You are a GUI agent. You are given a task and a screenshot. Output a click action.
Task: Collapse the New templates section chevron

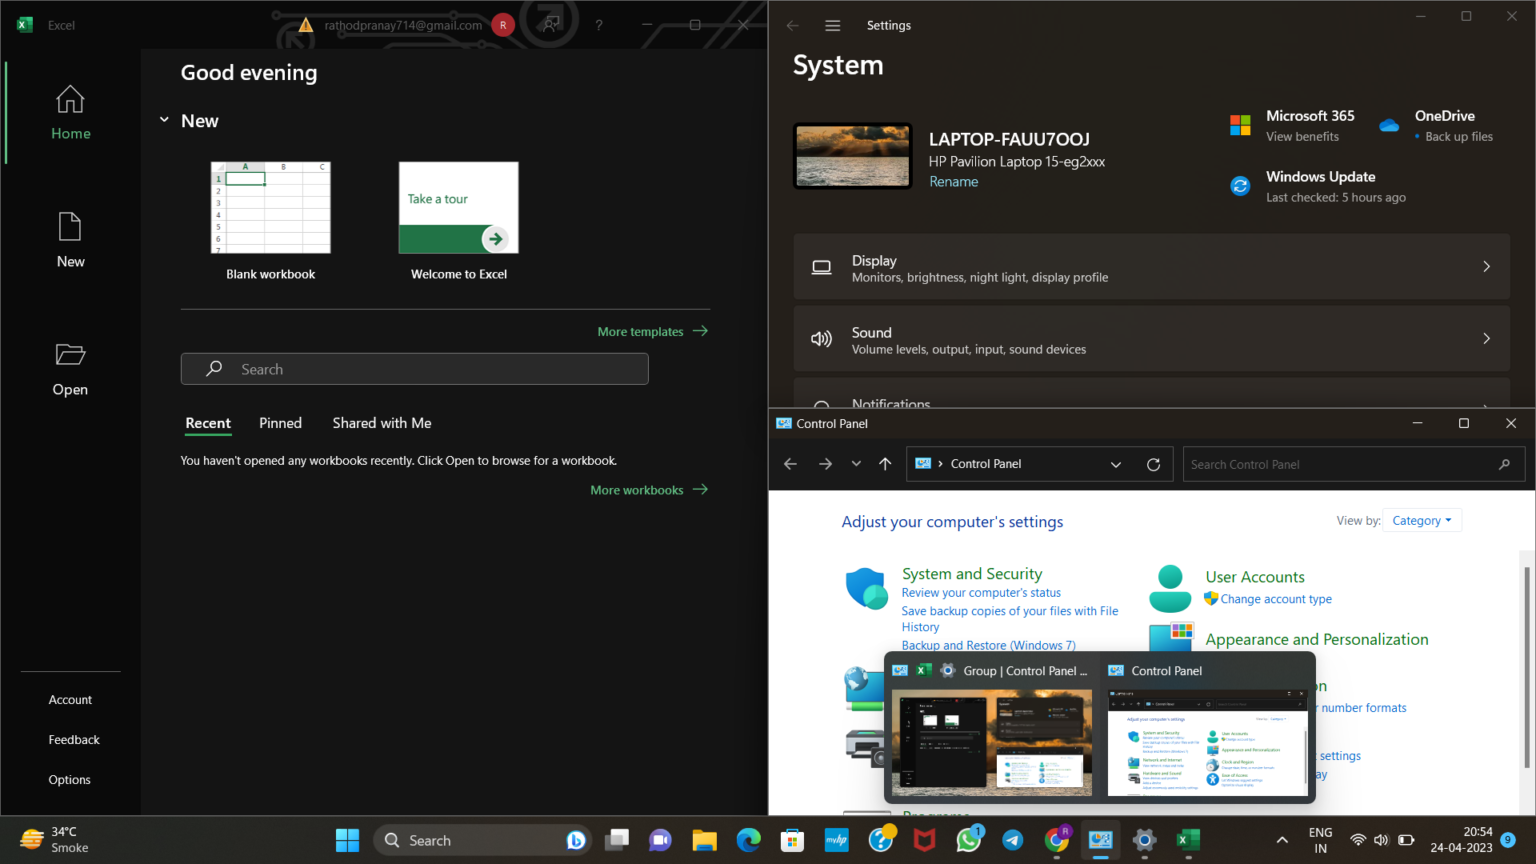coord(164,119)
